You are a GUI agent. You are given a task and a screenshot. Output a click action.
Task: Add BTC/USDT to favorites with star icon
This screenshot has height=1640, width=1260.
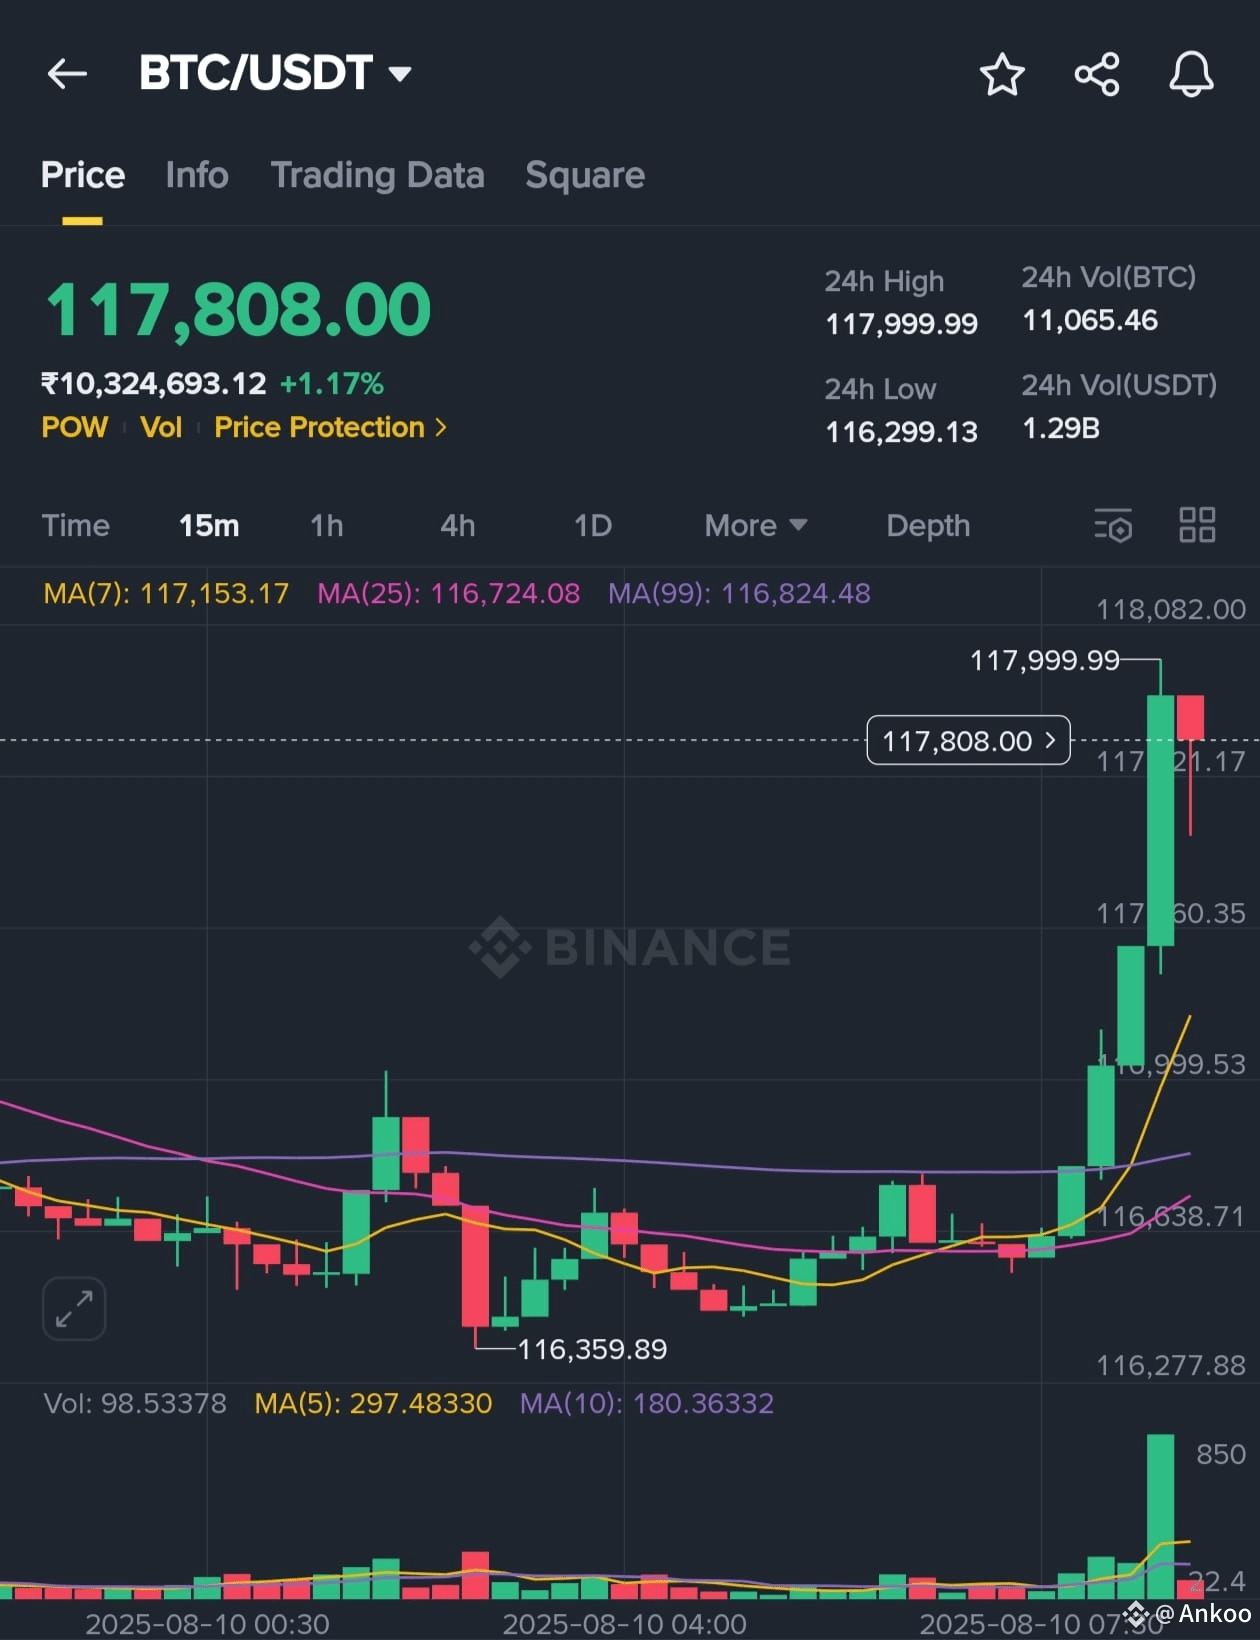[x=1002, y=75]
